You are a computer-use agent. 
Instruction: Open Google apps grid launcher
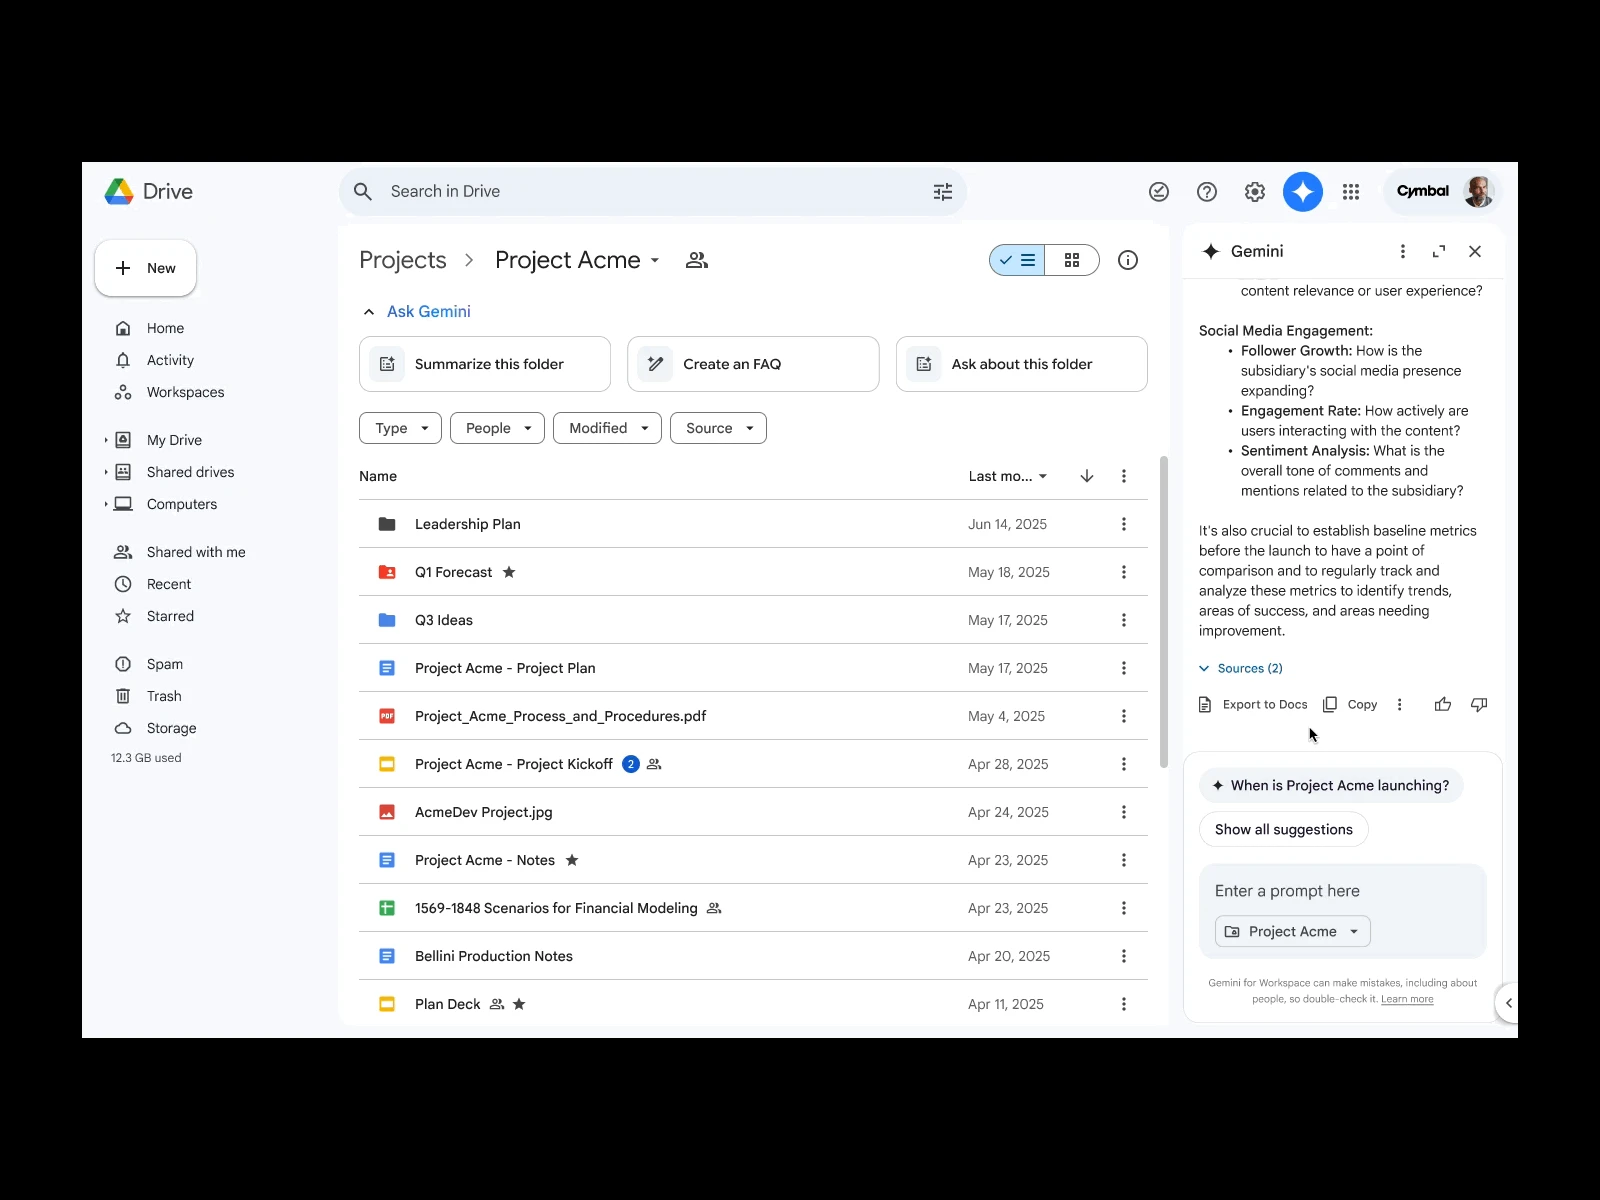coord(1351,192)
